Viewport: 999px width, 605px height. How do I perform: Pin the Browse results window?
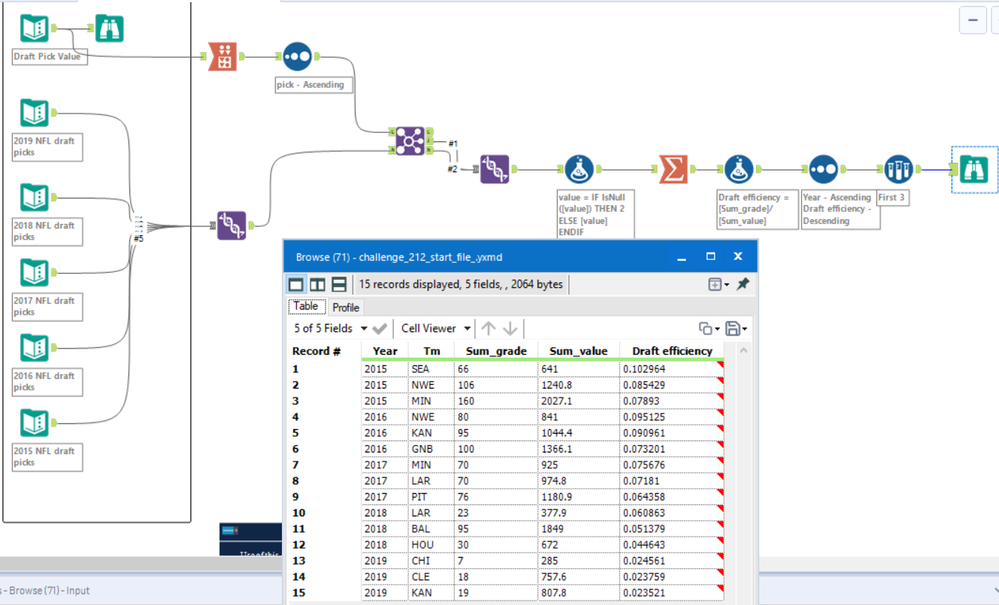tap(743, 284)
